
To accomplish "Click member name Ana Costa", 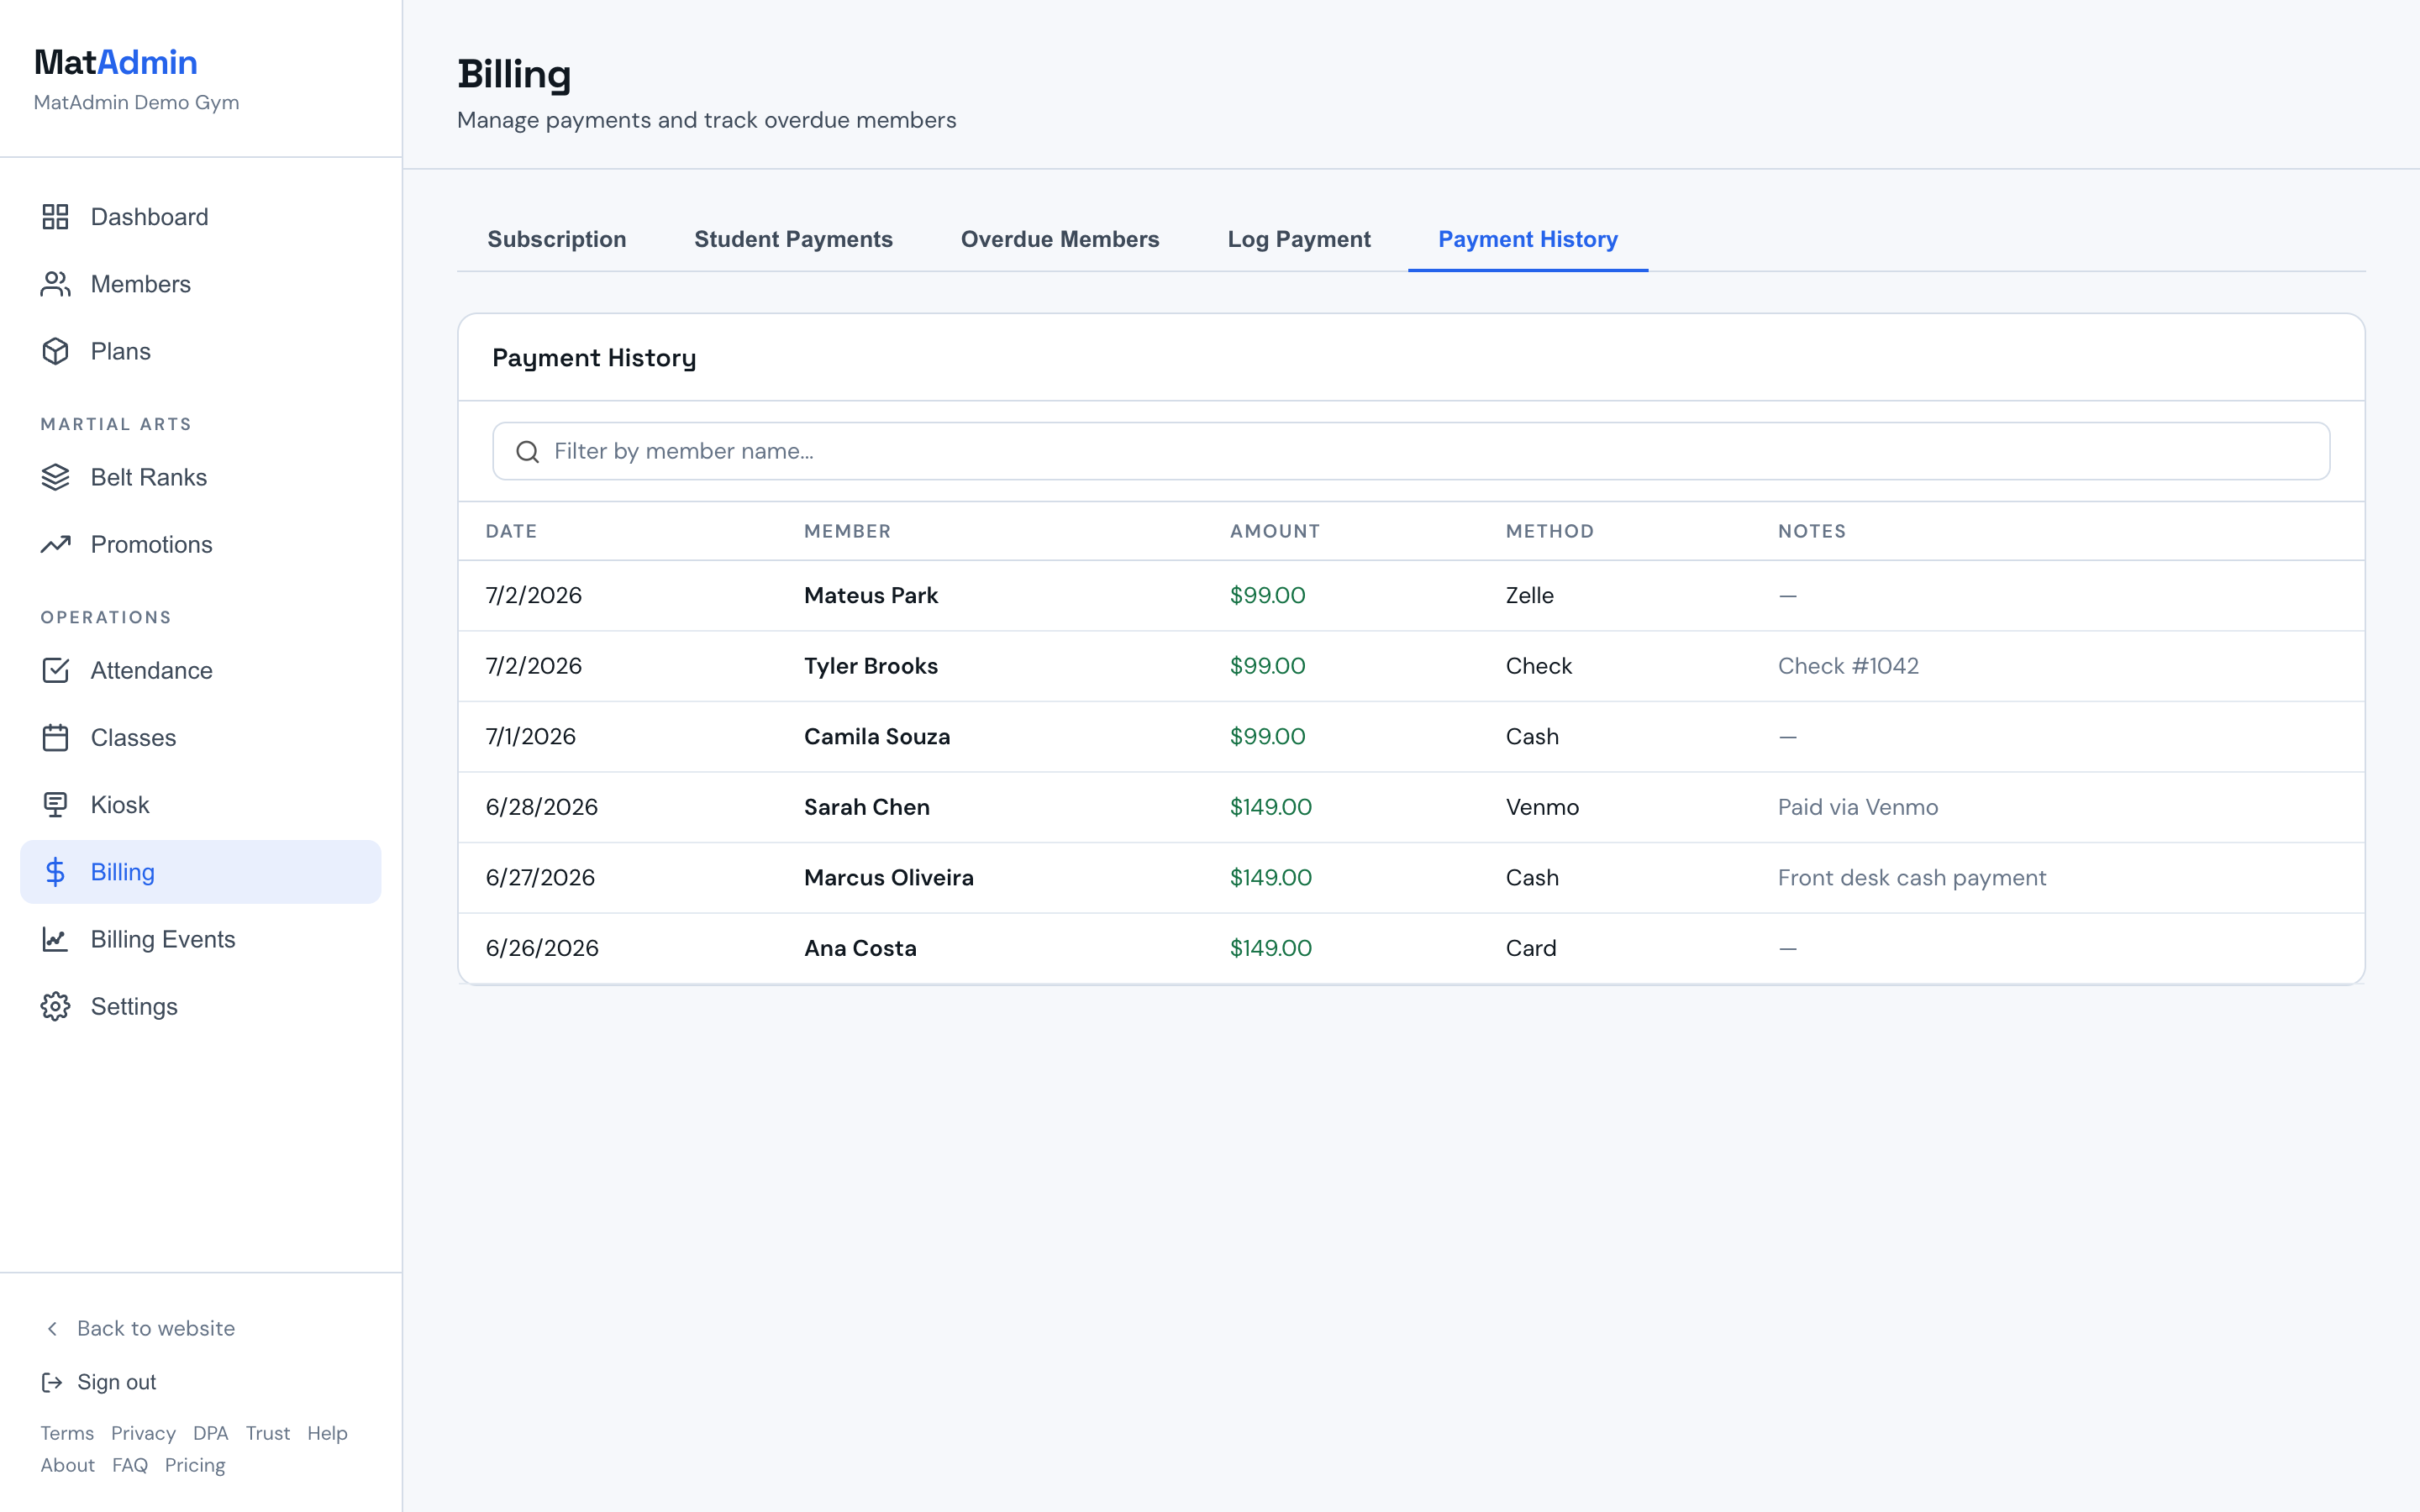I will [x=859, y=948].
